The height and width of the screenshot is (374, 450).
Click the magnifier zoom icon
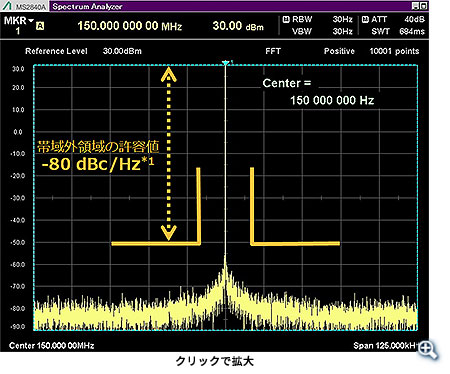pos(429,350)
